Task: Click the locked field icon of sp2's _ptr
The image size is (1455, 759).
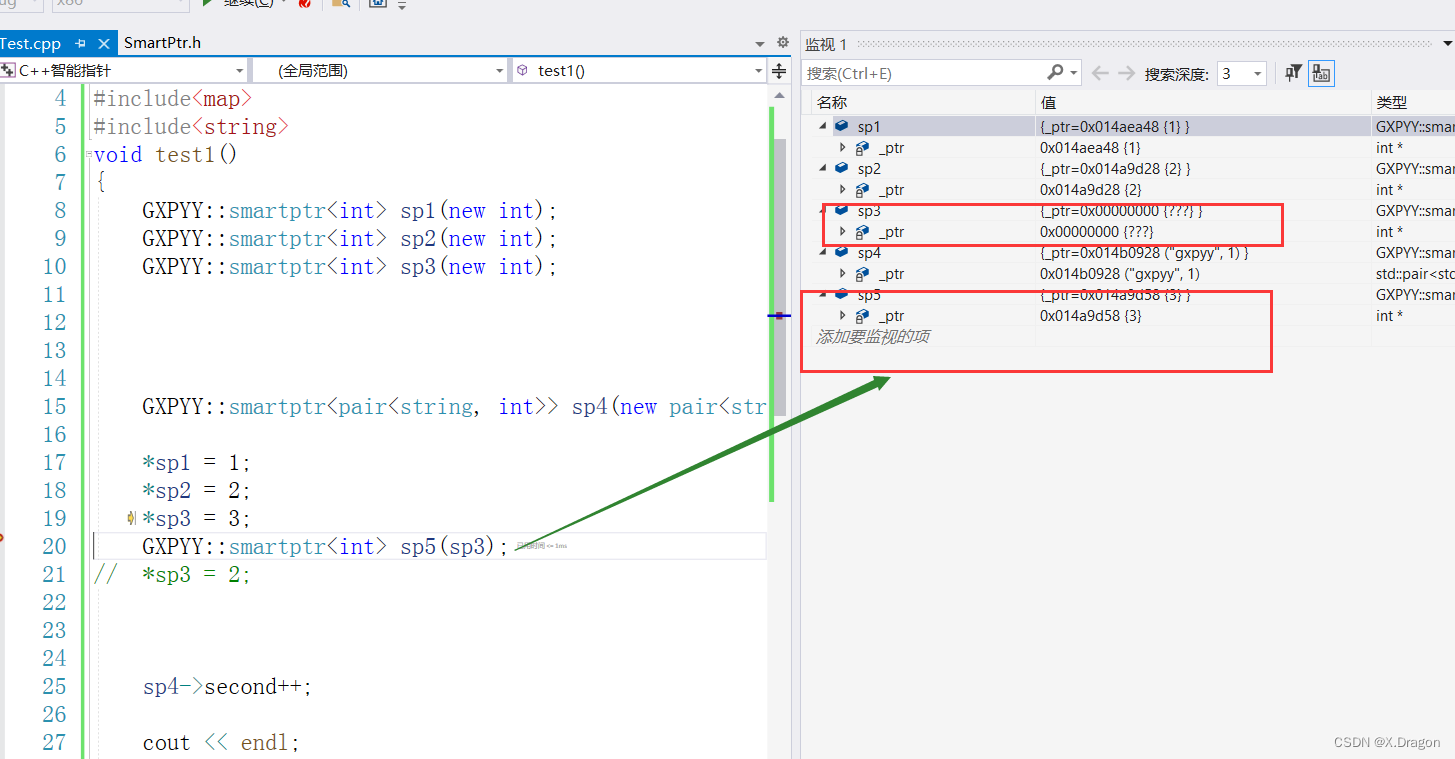Action: coord(862,189)
